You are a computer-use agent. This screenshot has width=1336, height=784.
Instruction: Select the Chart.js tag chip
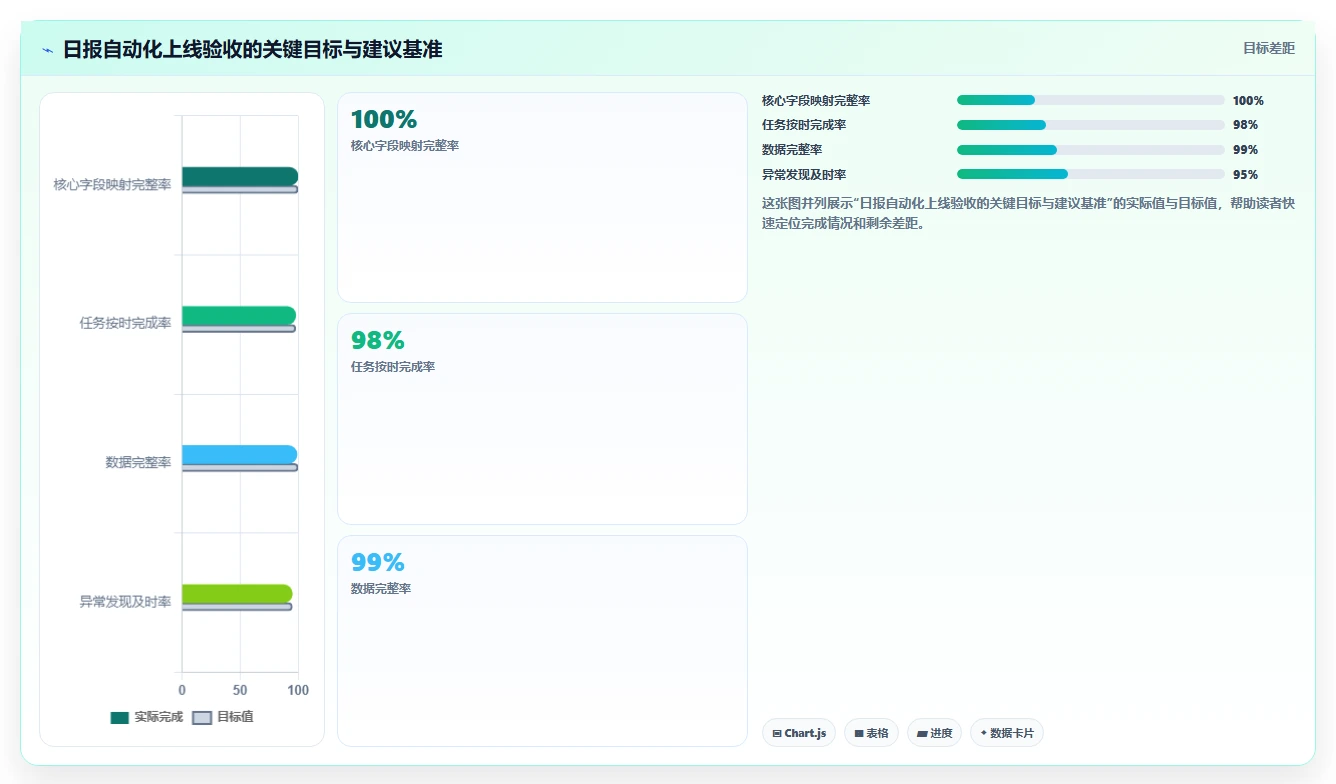coord(799,733)
